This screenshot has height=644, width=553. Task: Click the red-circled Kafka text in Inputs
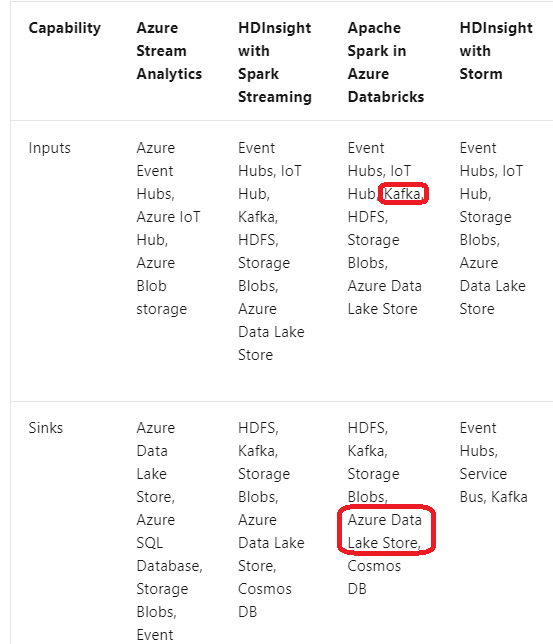(403, 193)
